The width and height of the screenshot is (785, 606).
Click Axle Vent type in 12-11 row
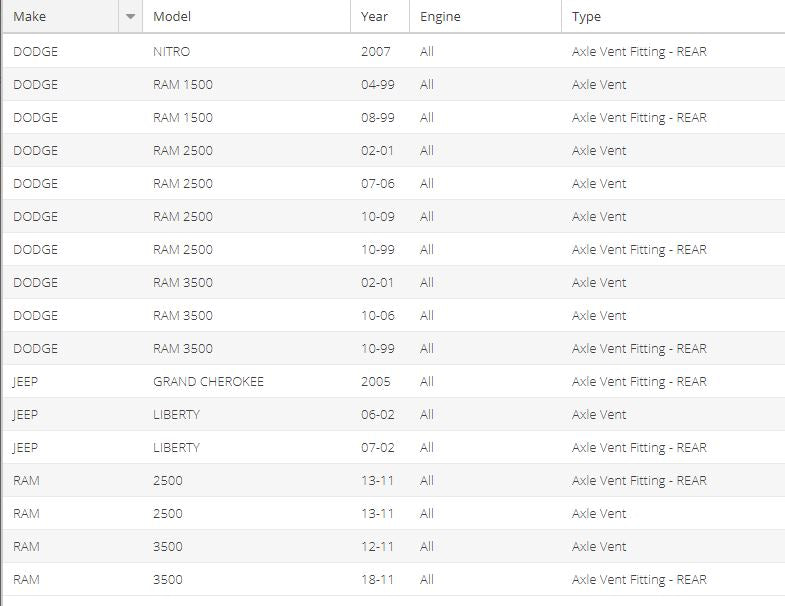click(x=599, y=547)
